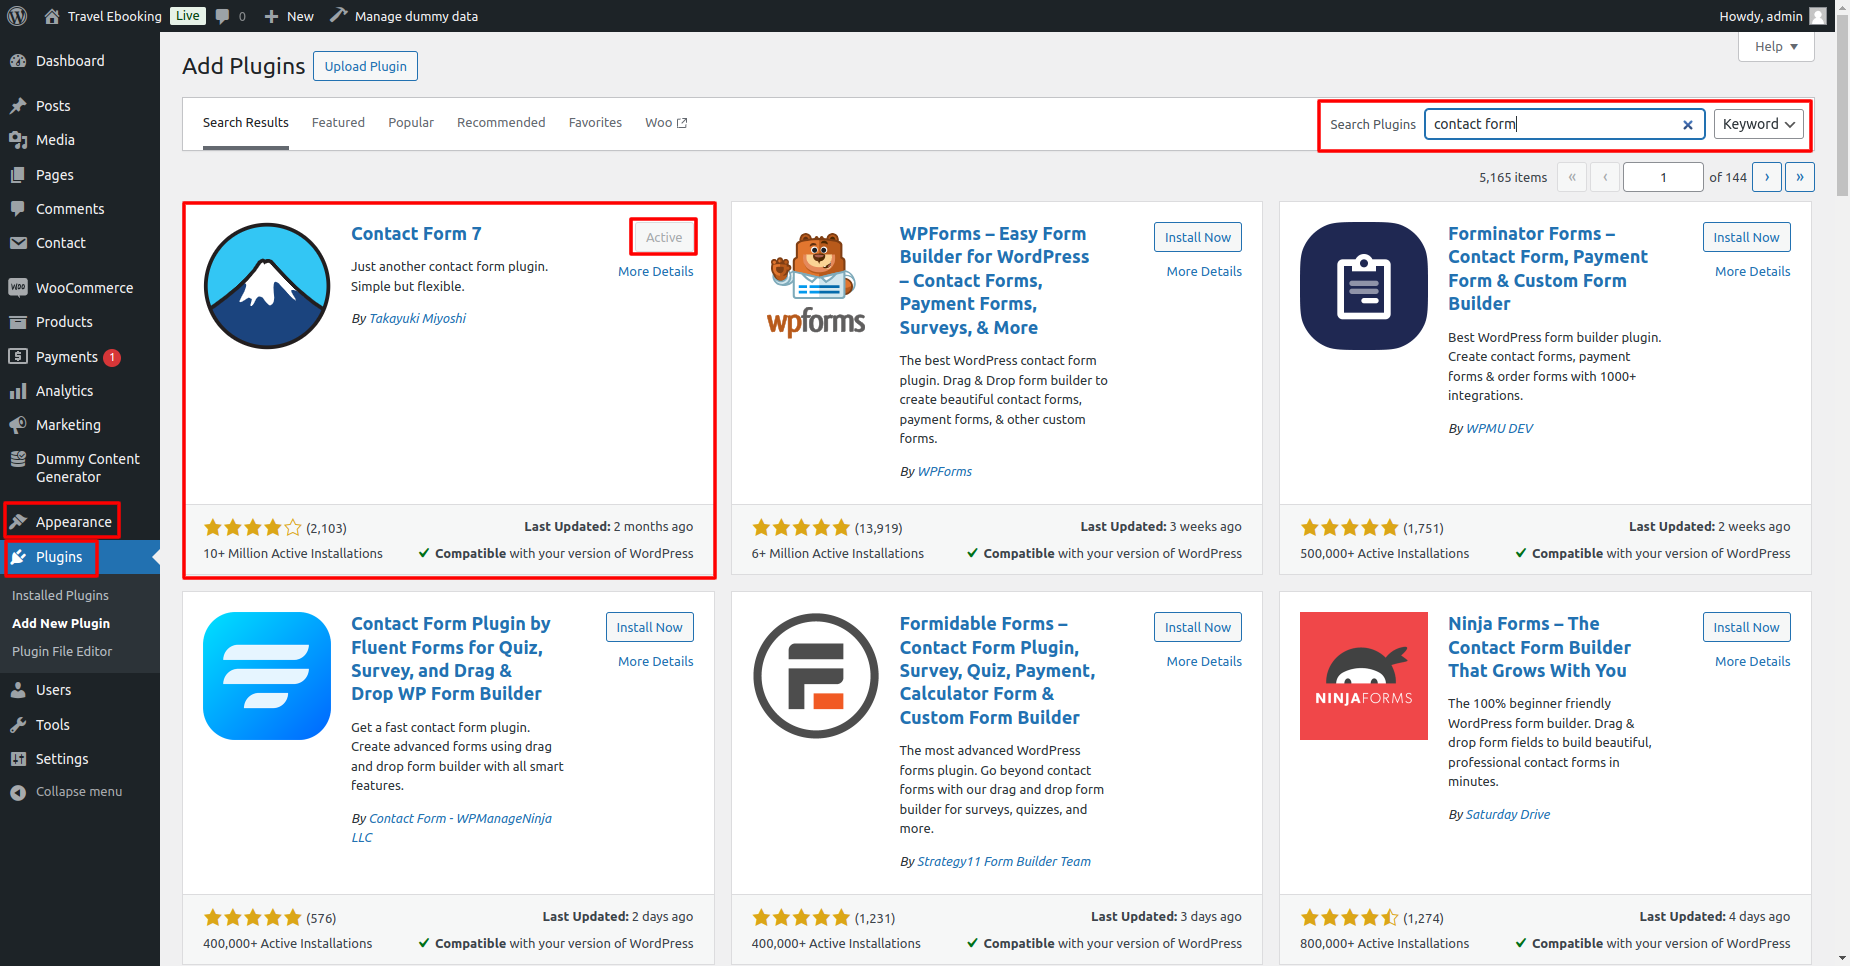Open the comments bubble in admin bar
1850x966 pixels.
[x=229, y=16]
